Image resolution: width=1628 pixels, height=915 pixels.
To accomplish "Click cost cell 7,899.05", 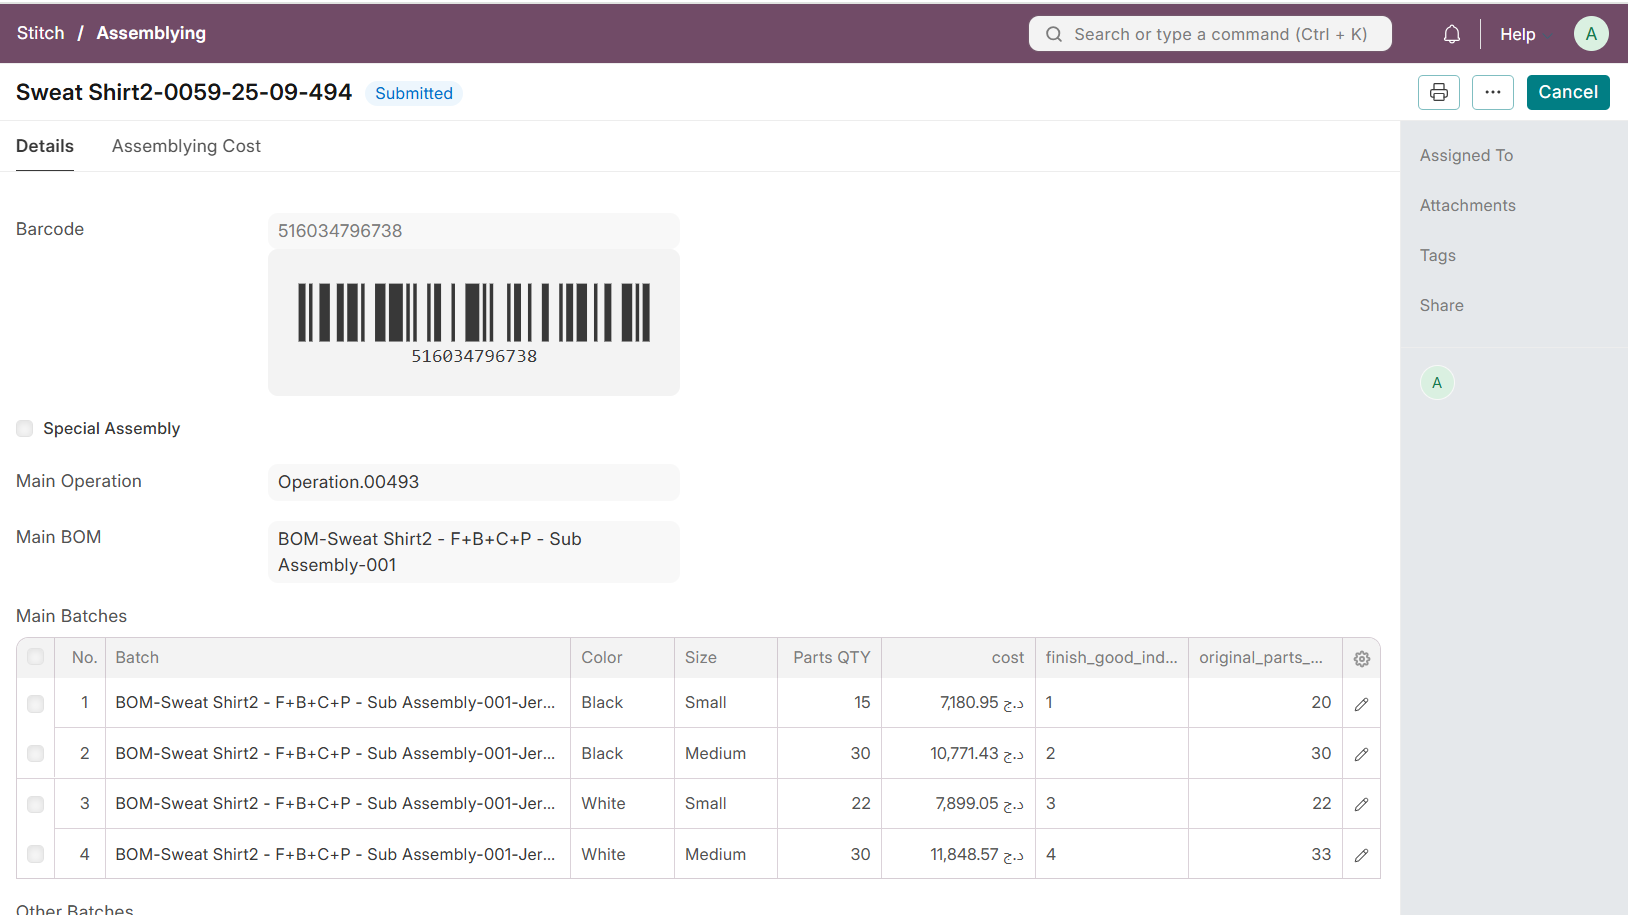I will pos(958,803).
